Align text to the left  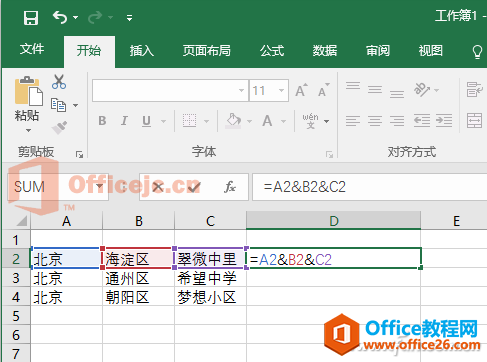[353, 121]
